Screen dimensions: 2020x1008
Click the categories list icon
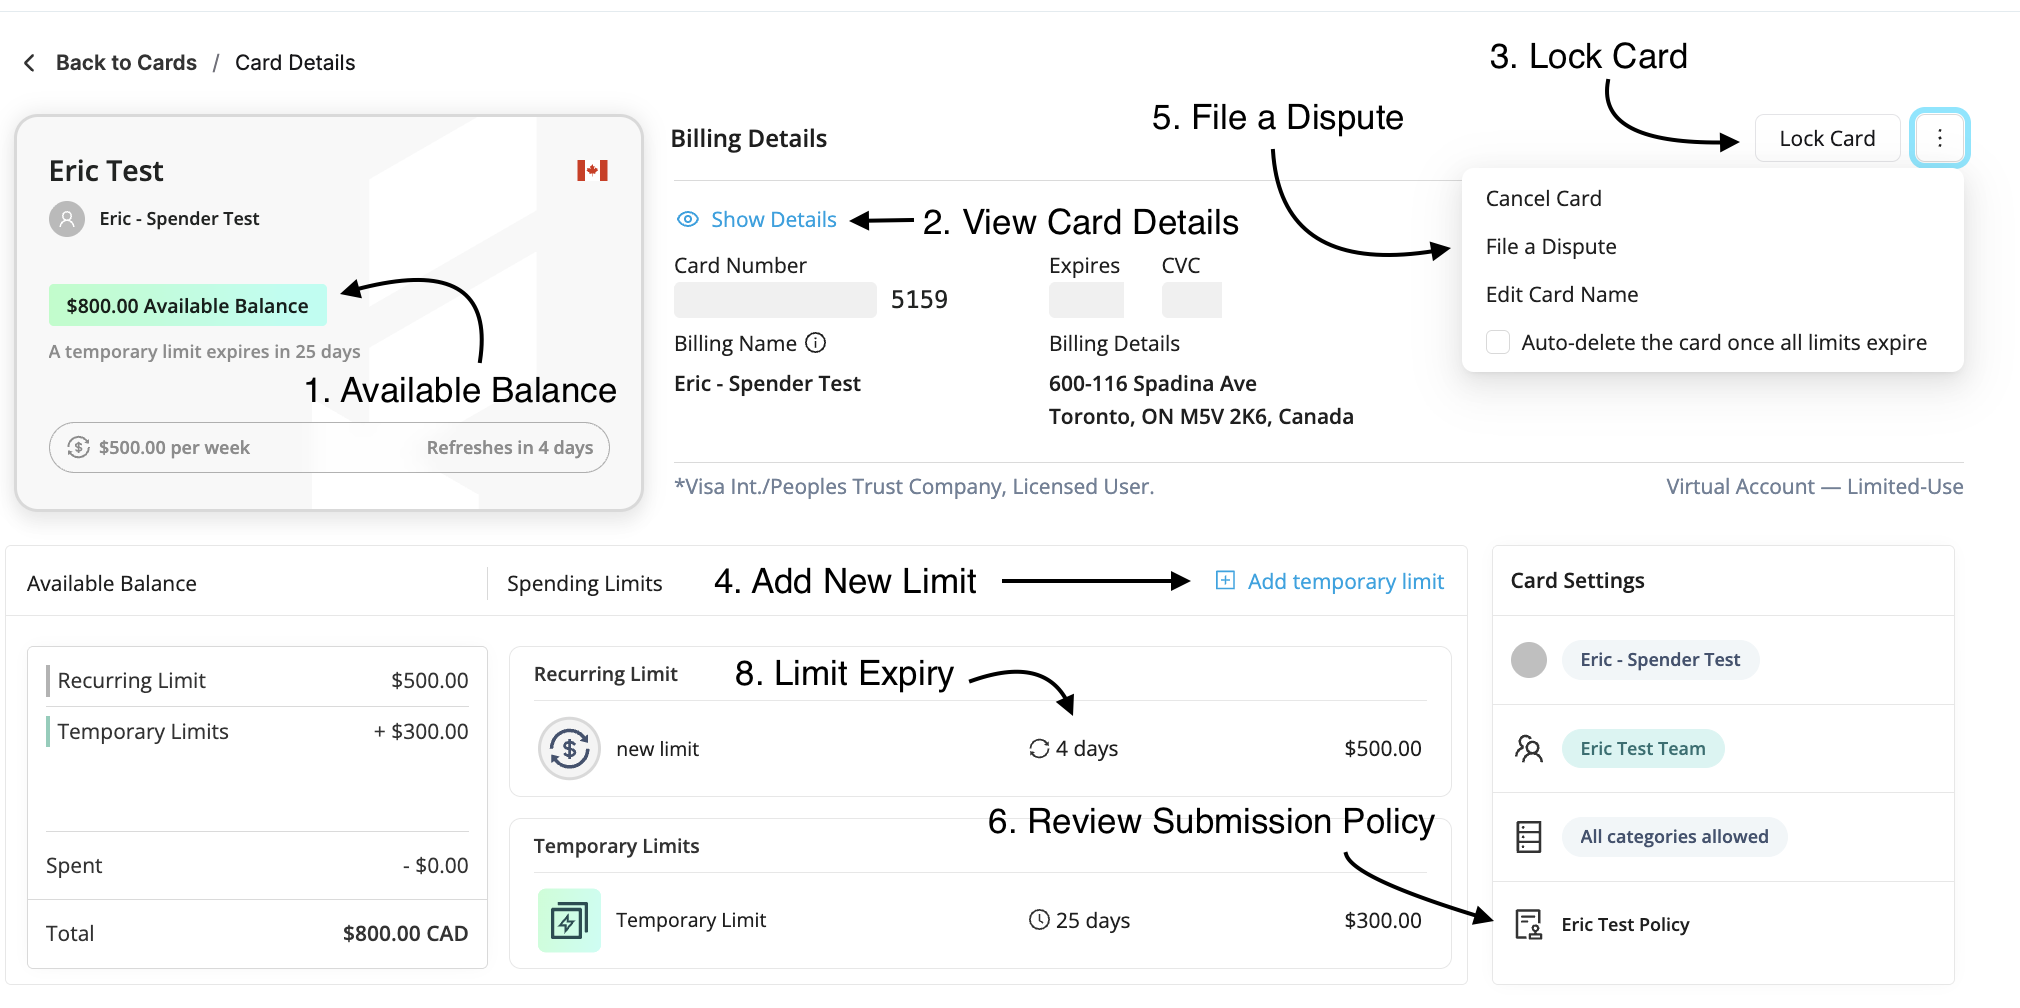(1528, 837)
